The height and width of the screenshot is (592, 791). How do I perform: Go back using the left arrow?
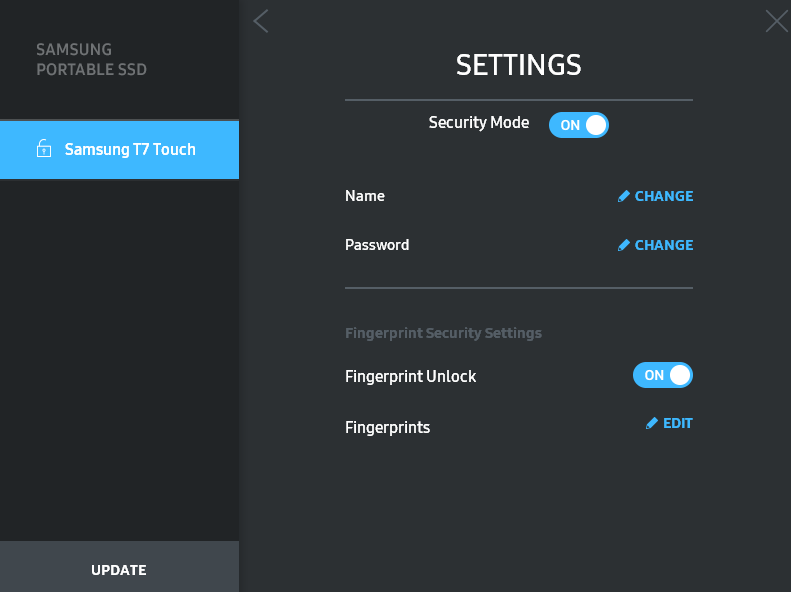tap(261, 21)
